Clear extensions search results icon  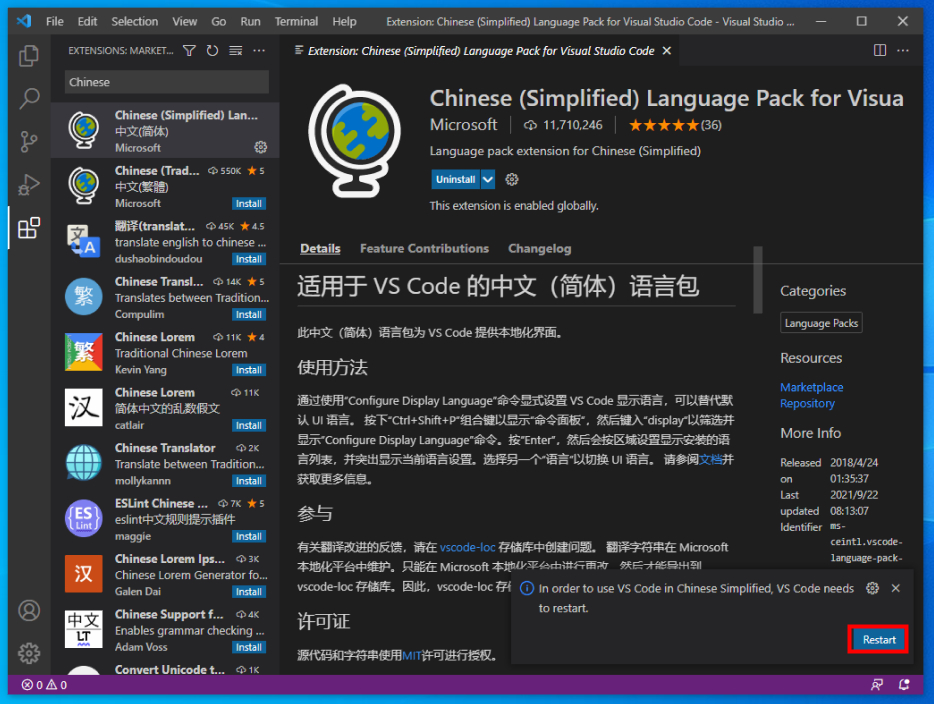236,51
